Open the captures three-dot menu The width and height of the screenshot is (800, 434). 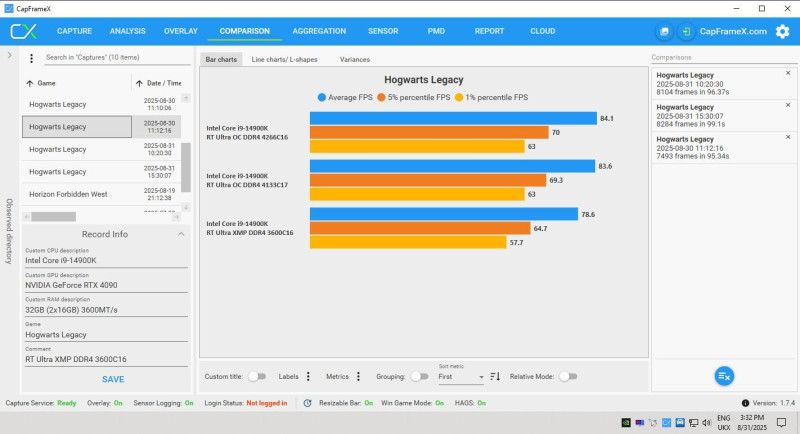pyautogui.click(x=32, y=58)
